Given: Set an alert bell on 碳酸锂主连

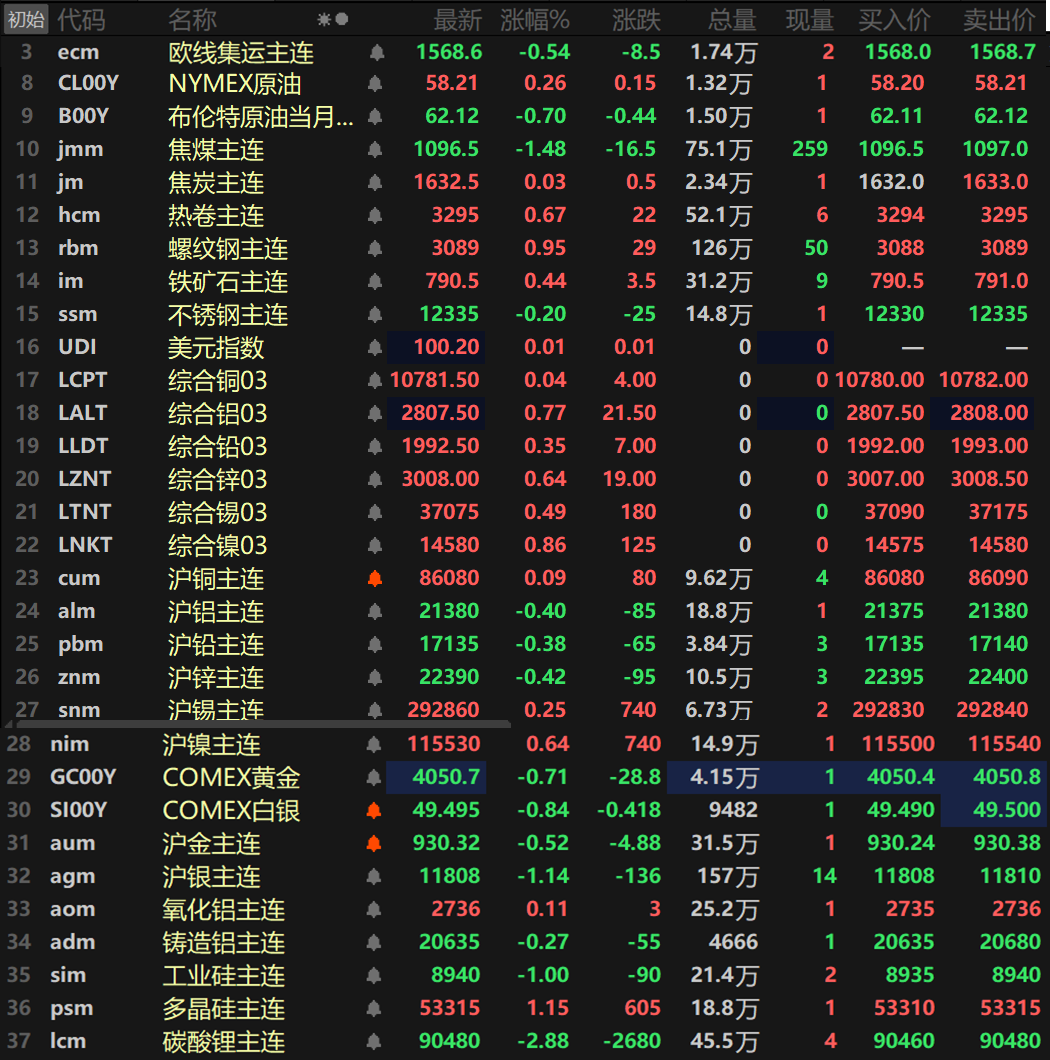Looking at the screenshot, I should (375, 1041).
